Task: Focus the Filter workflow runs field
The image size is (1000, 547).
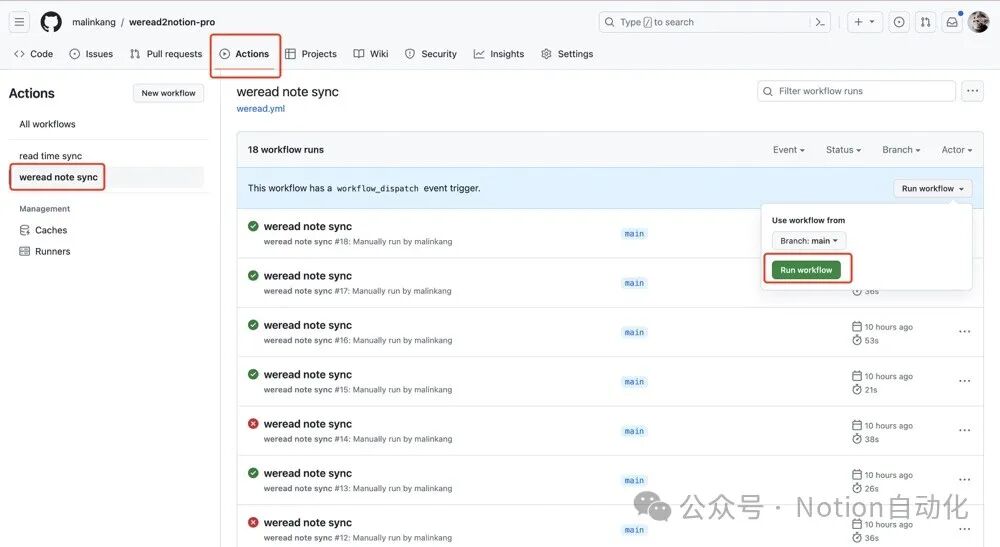Action: coord(857,91)
